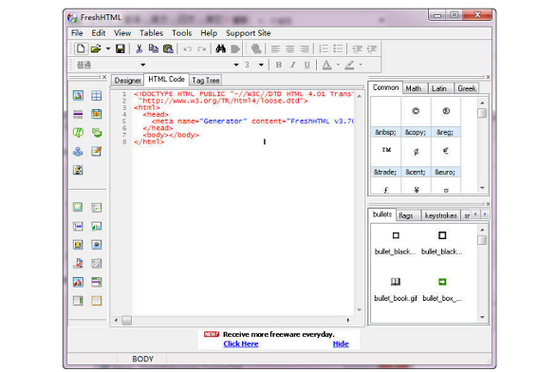The width and height of the screenshot is (557, 372).
Task: Redo the last undone action
Action: (202, 49)
